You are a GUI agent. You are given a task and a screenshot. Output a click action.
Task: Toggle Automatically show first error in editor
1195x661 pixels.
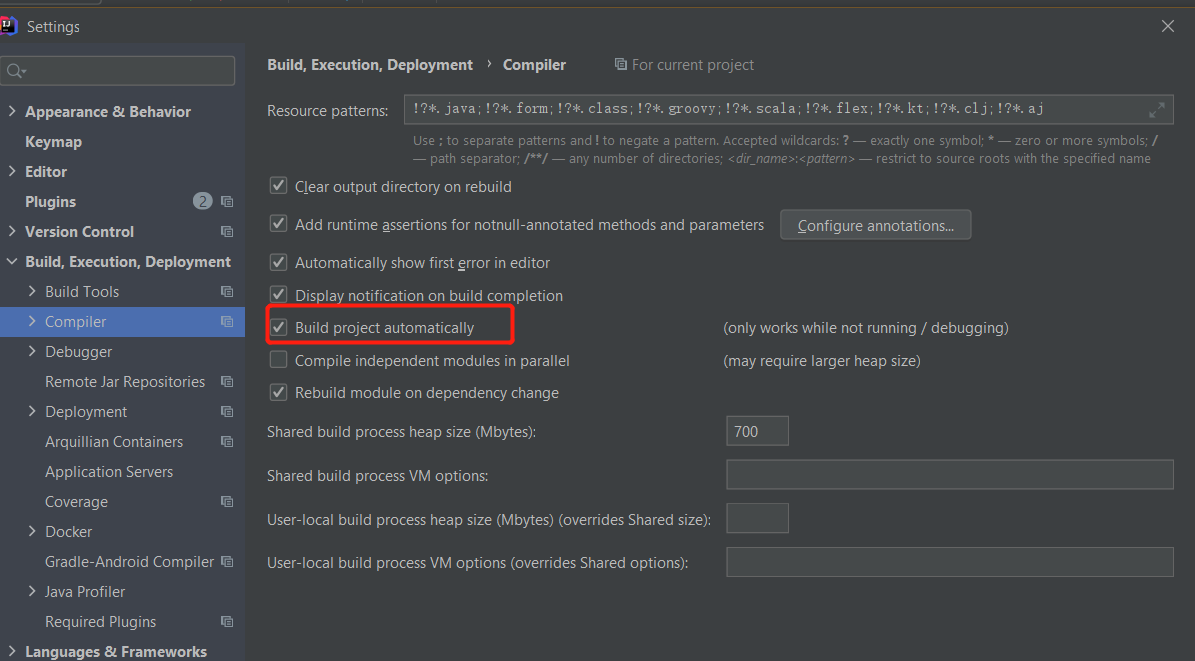278,262
